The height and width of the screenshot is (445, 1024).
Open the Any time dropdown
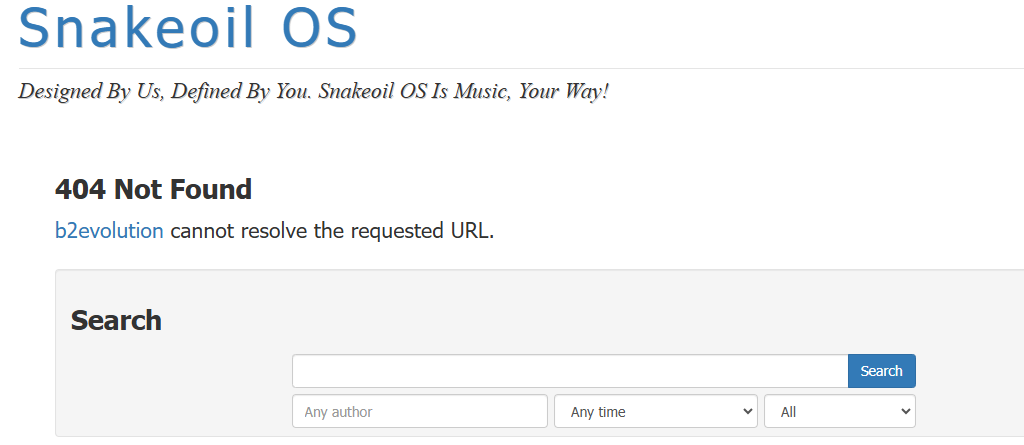coord(656,412)
